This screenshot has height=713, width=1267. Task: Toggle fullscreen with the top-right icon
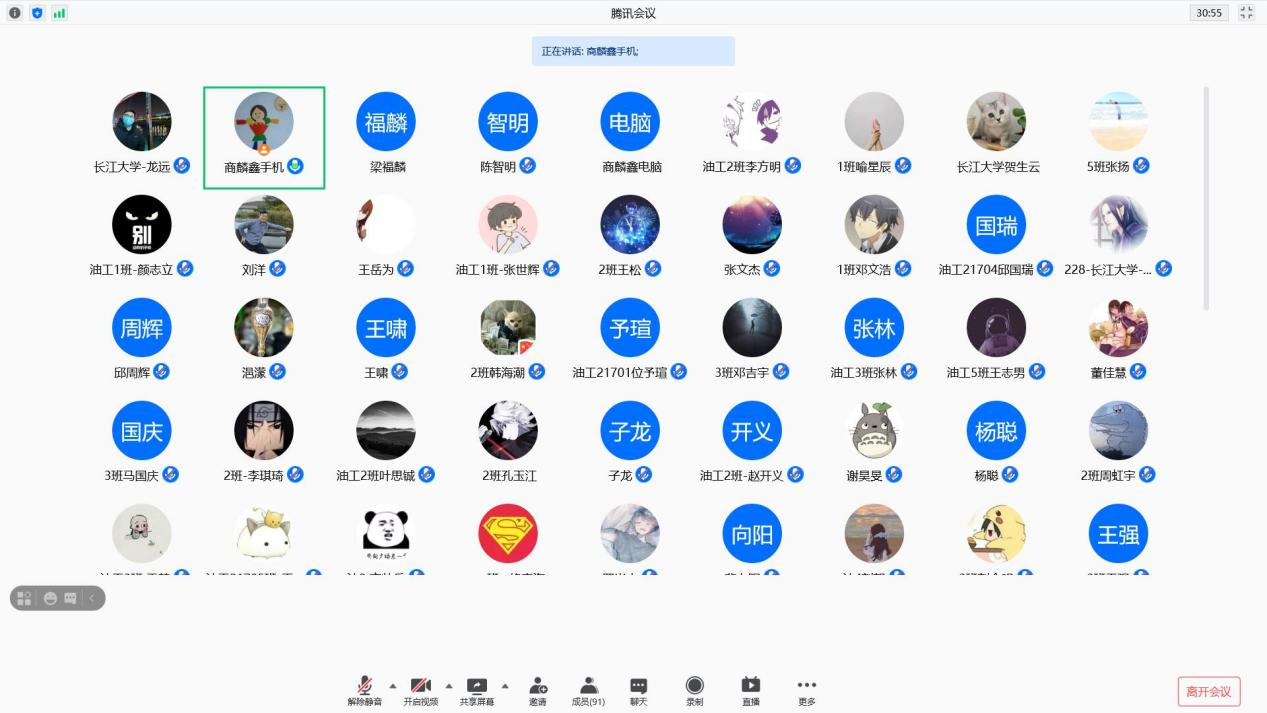(x=1246, y=13)
